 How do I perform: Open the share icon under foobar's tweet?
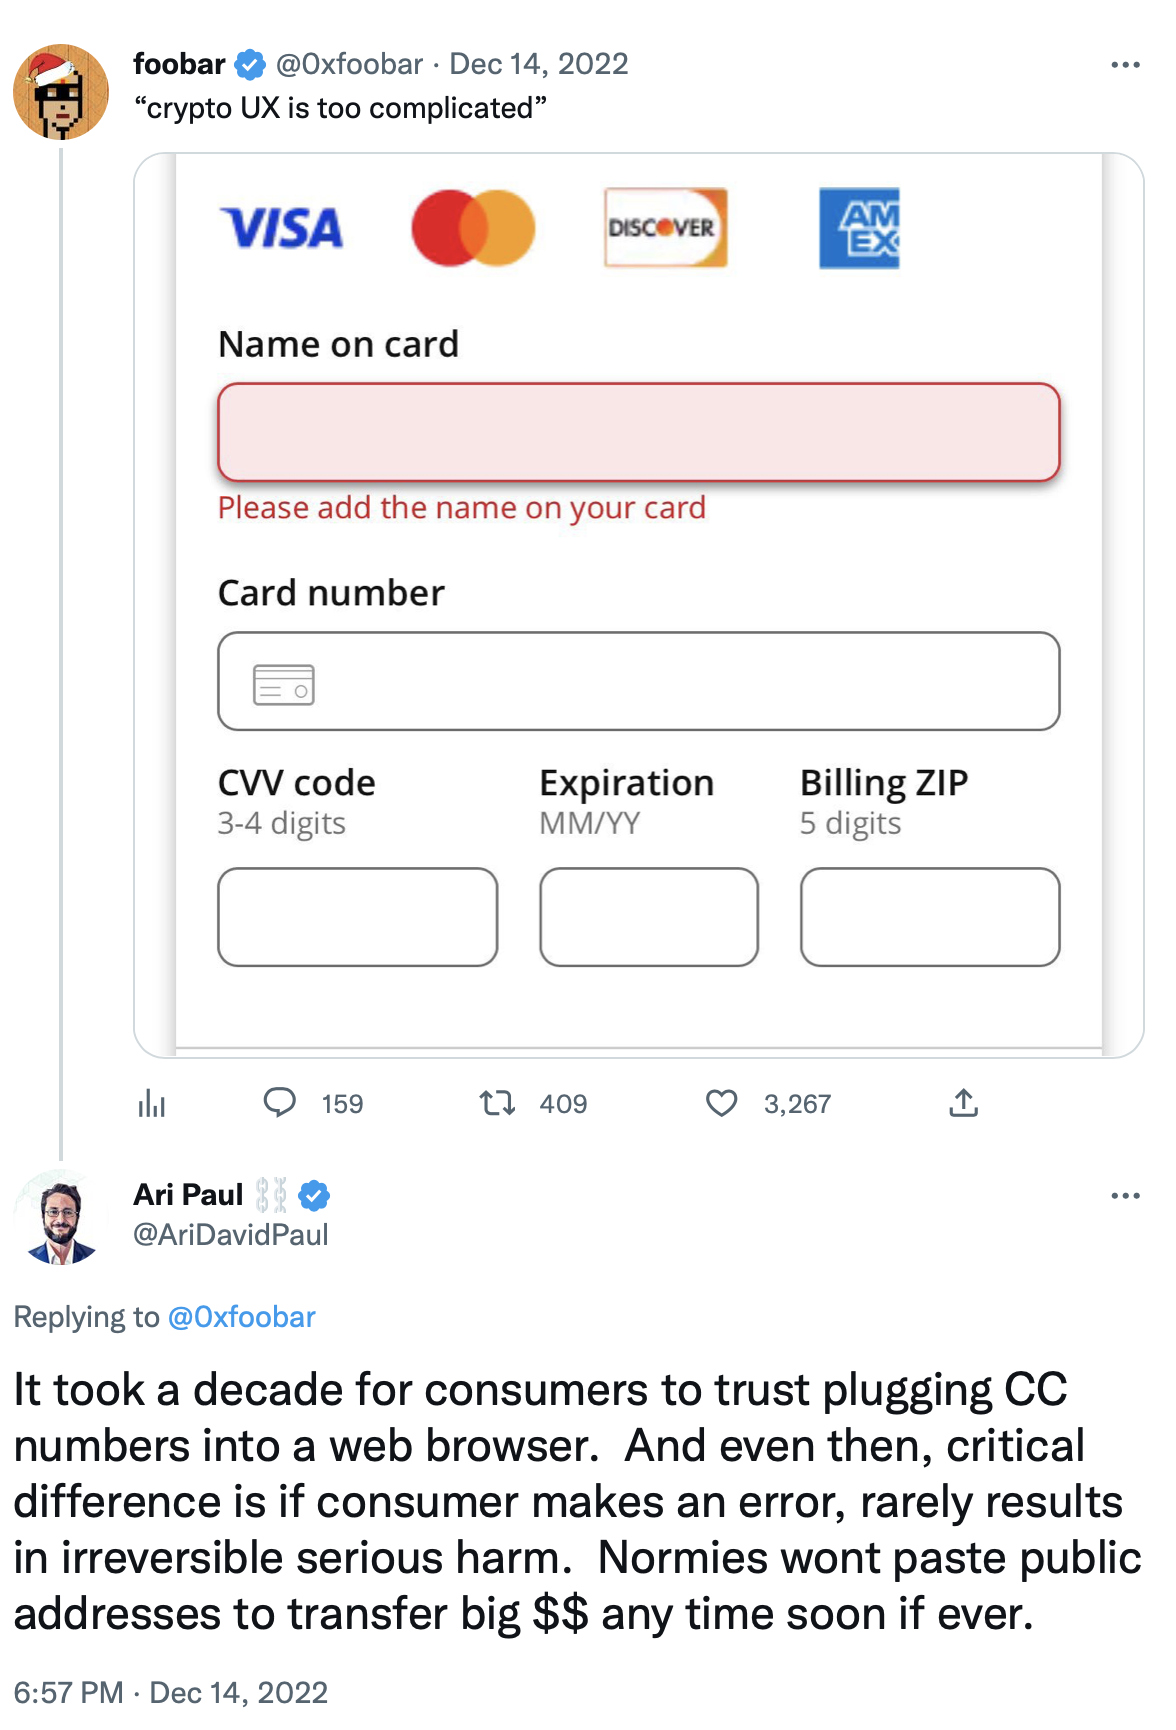(x=963, y=1102)
